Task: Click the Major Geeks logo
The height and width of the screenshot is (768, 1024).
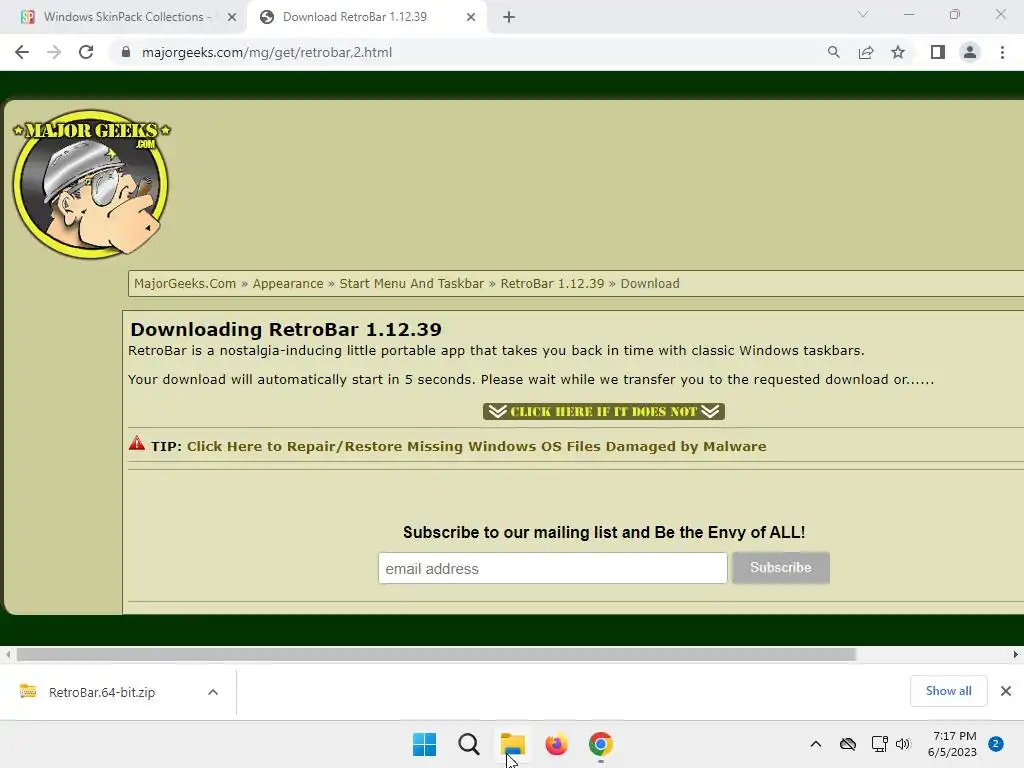Action: tap(91, 184)
